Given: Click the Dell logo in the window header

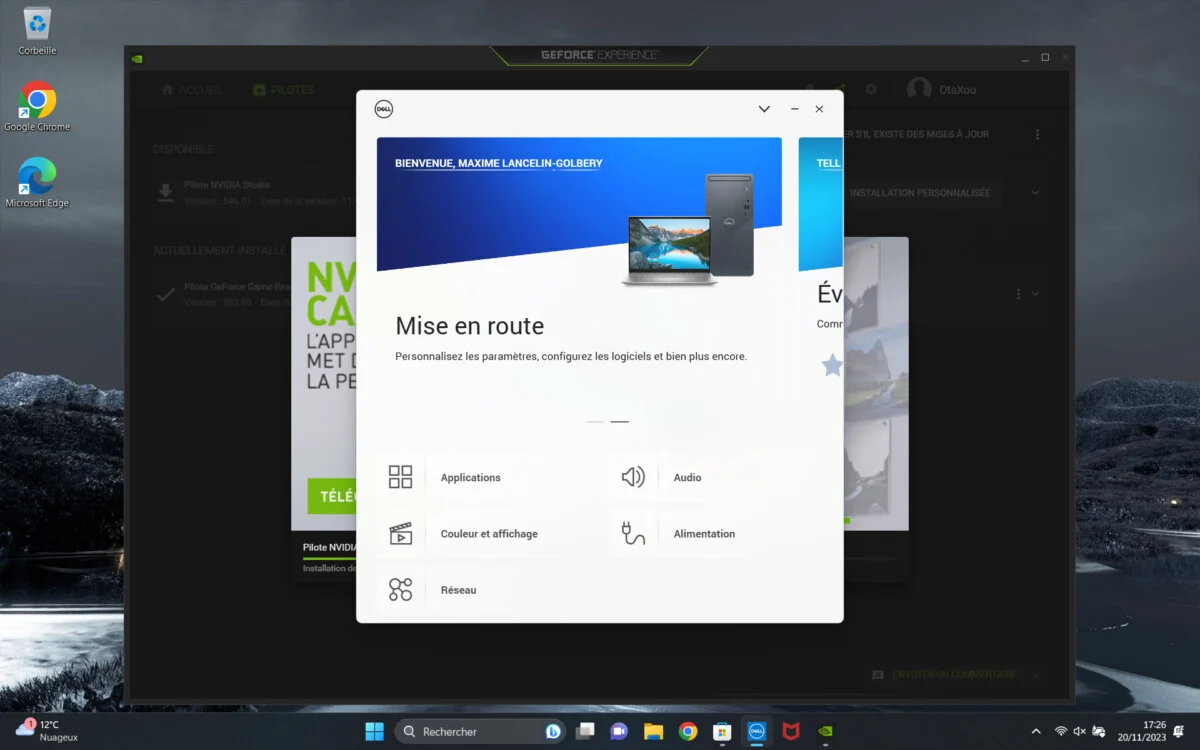Looking at the screenshot, I should [x=384, y=109].
